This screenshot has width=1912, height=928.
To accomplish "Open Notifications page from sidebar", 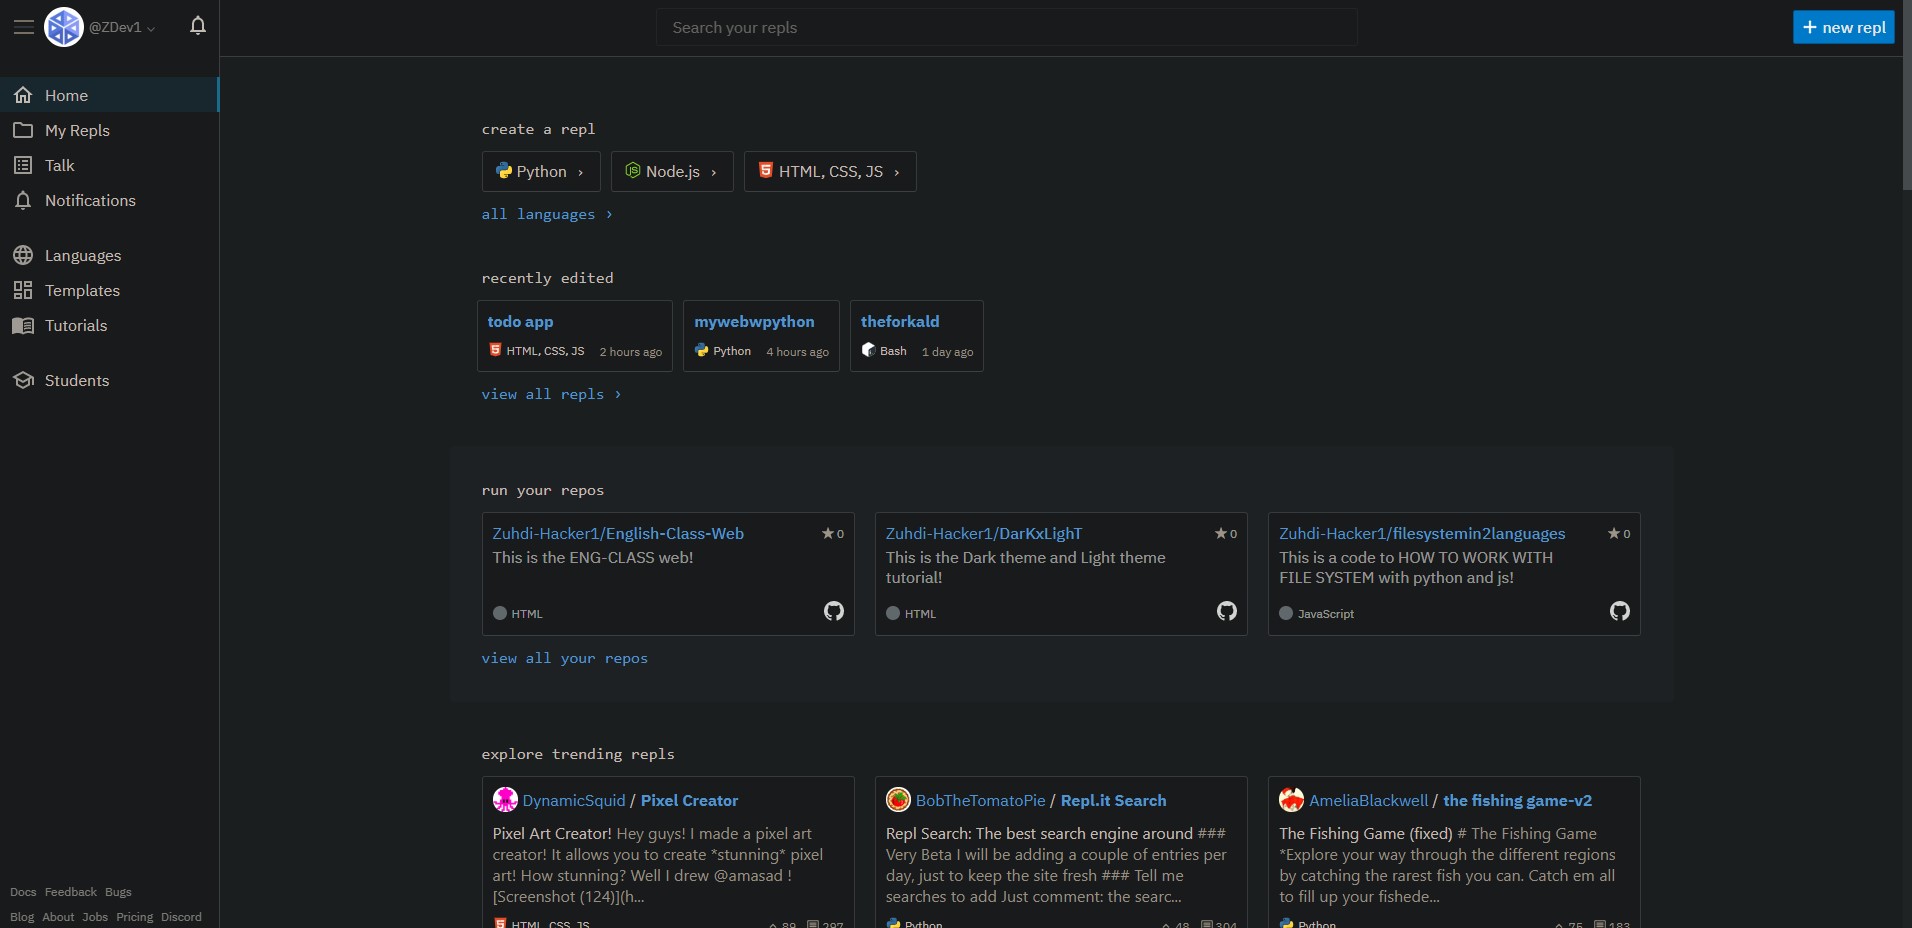I will (x=109, y=200).
